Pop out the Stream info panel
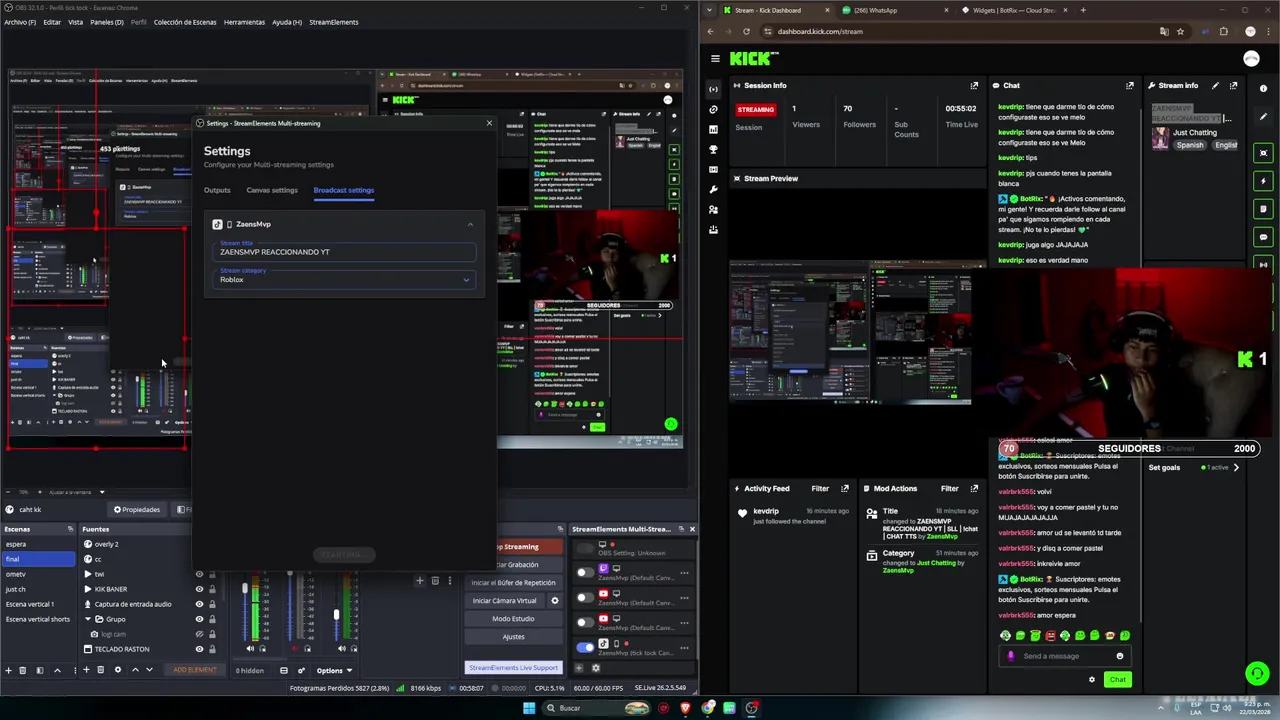 (x=1233, y=85)
